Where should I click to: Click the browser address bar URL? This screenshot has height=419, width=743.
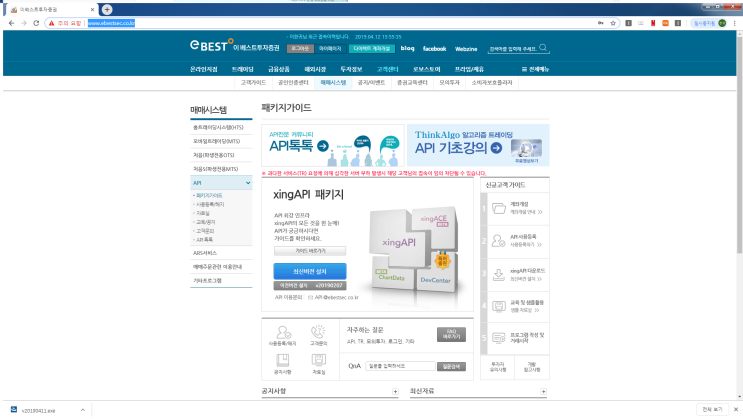pyautogui.click(x=111, y=23)
